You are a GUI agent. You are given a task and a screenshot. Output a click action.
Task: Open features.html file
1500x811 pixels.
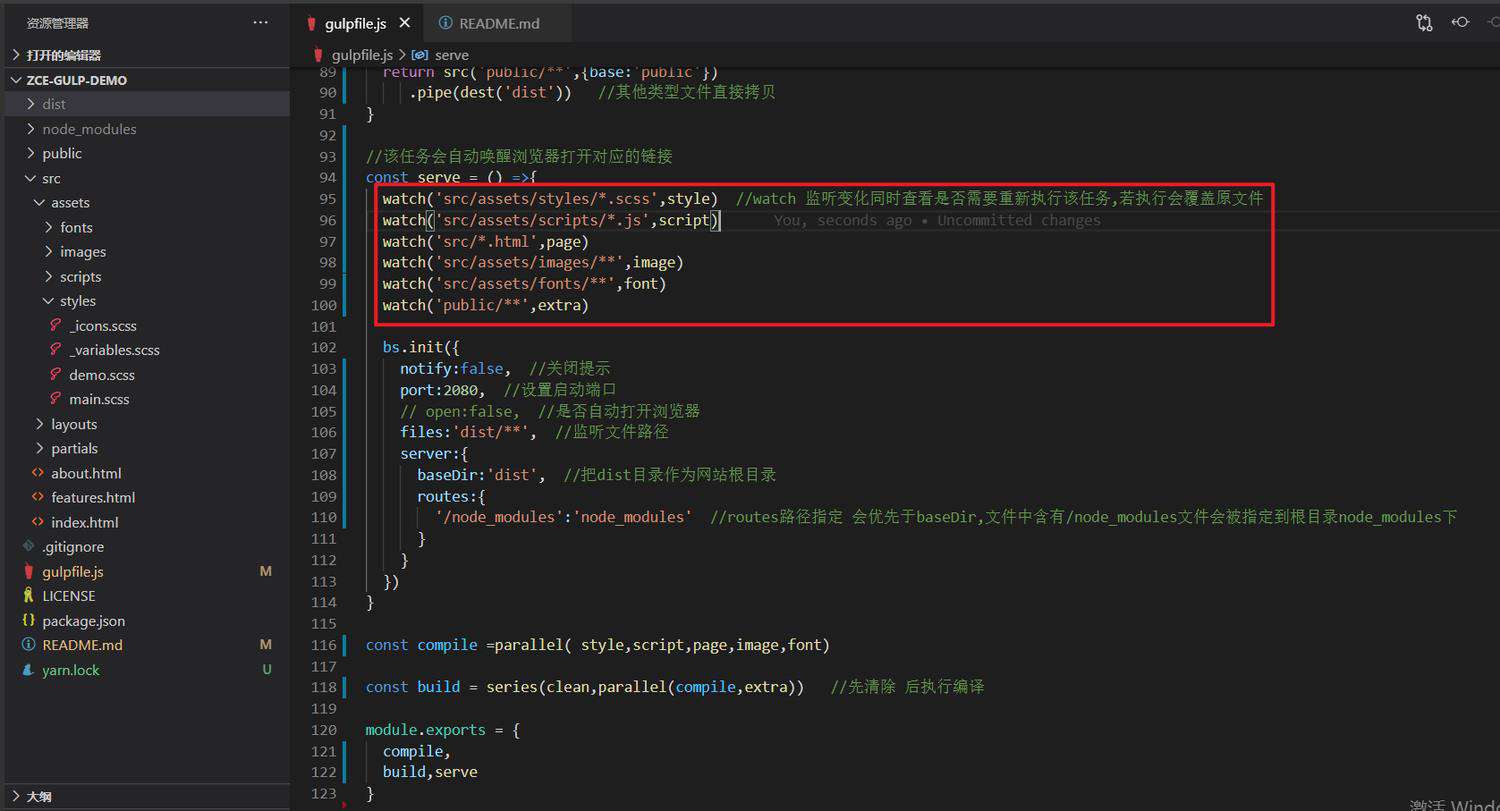pos(147,497)
